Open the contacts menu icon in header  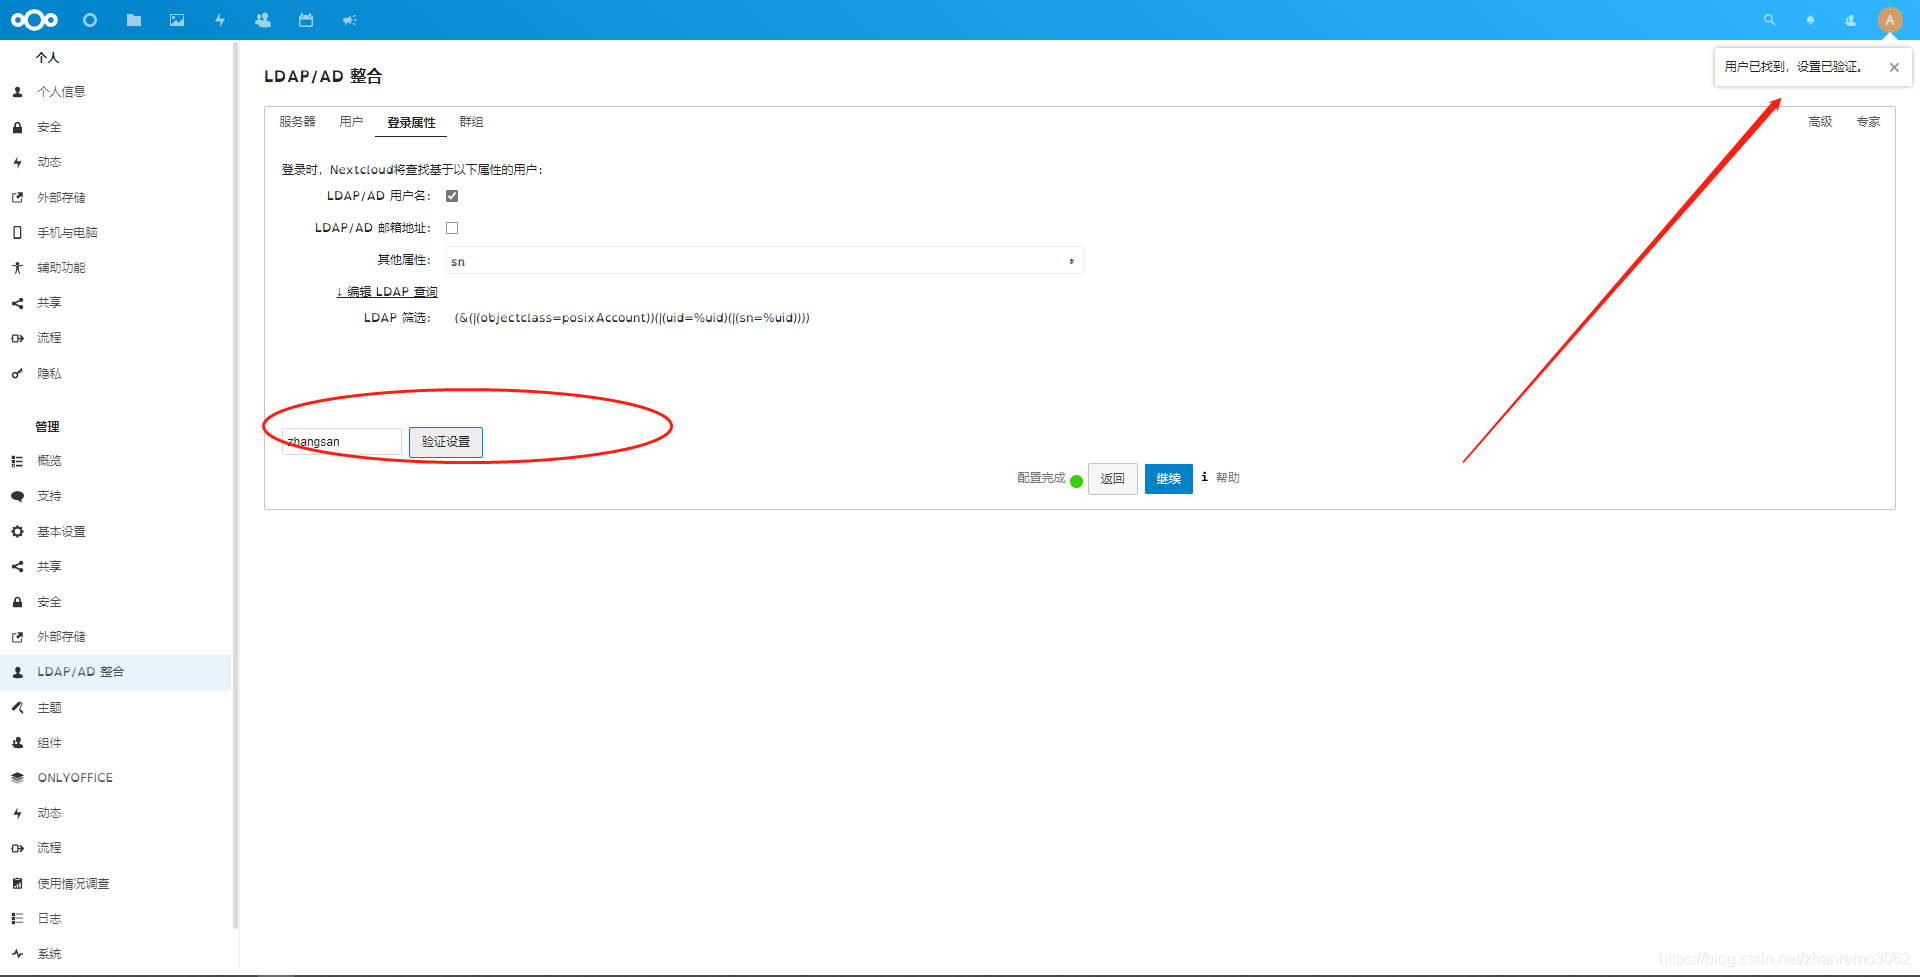tap(1850, 20)
